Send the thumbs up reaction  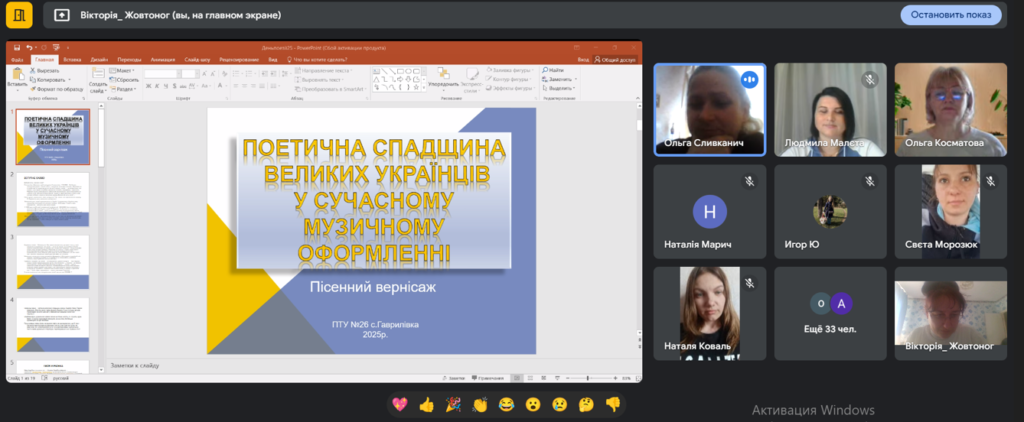pos(427,404)
